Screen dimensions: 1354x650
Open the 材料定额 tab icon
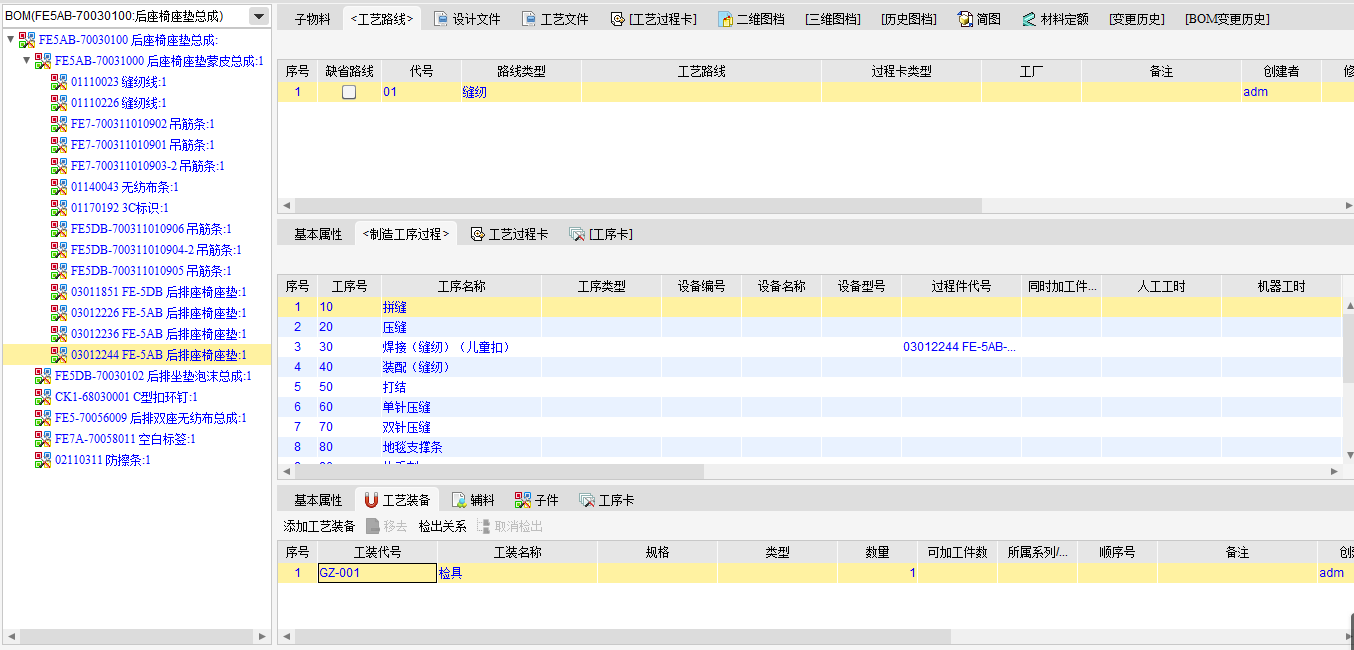pyautogui.click(x=1029, y=19)
